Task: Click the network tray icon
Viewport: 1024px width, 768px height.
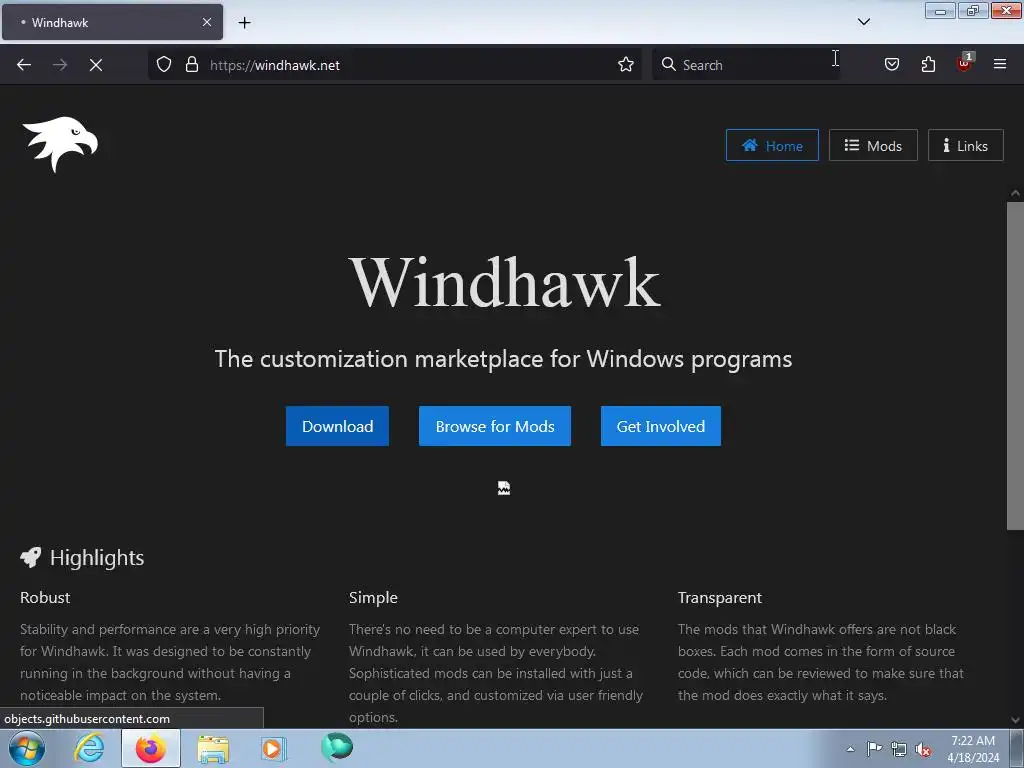Action: point(899,749)
